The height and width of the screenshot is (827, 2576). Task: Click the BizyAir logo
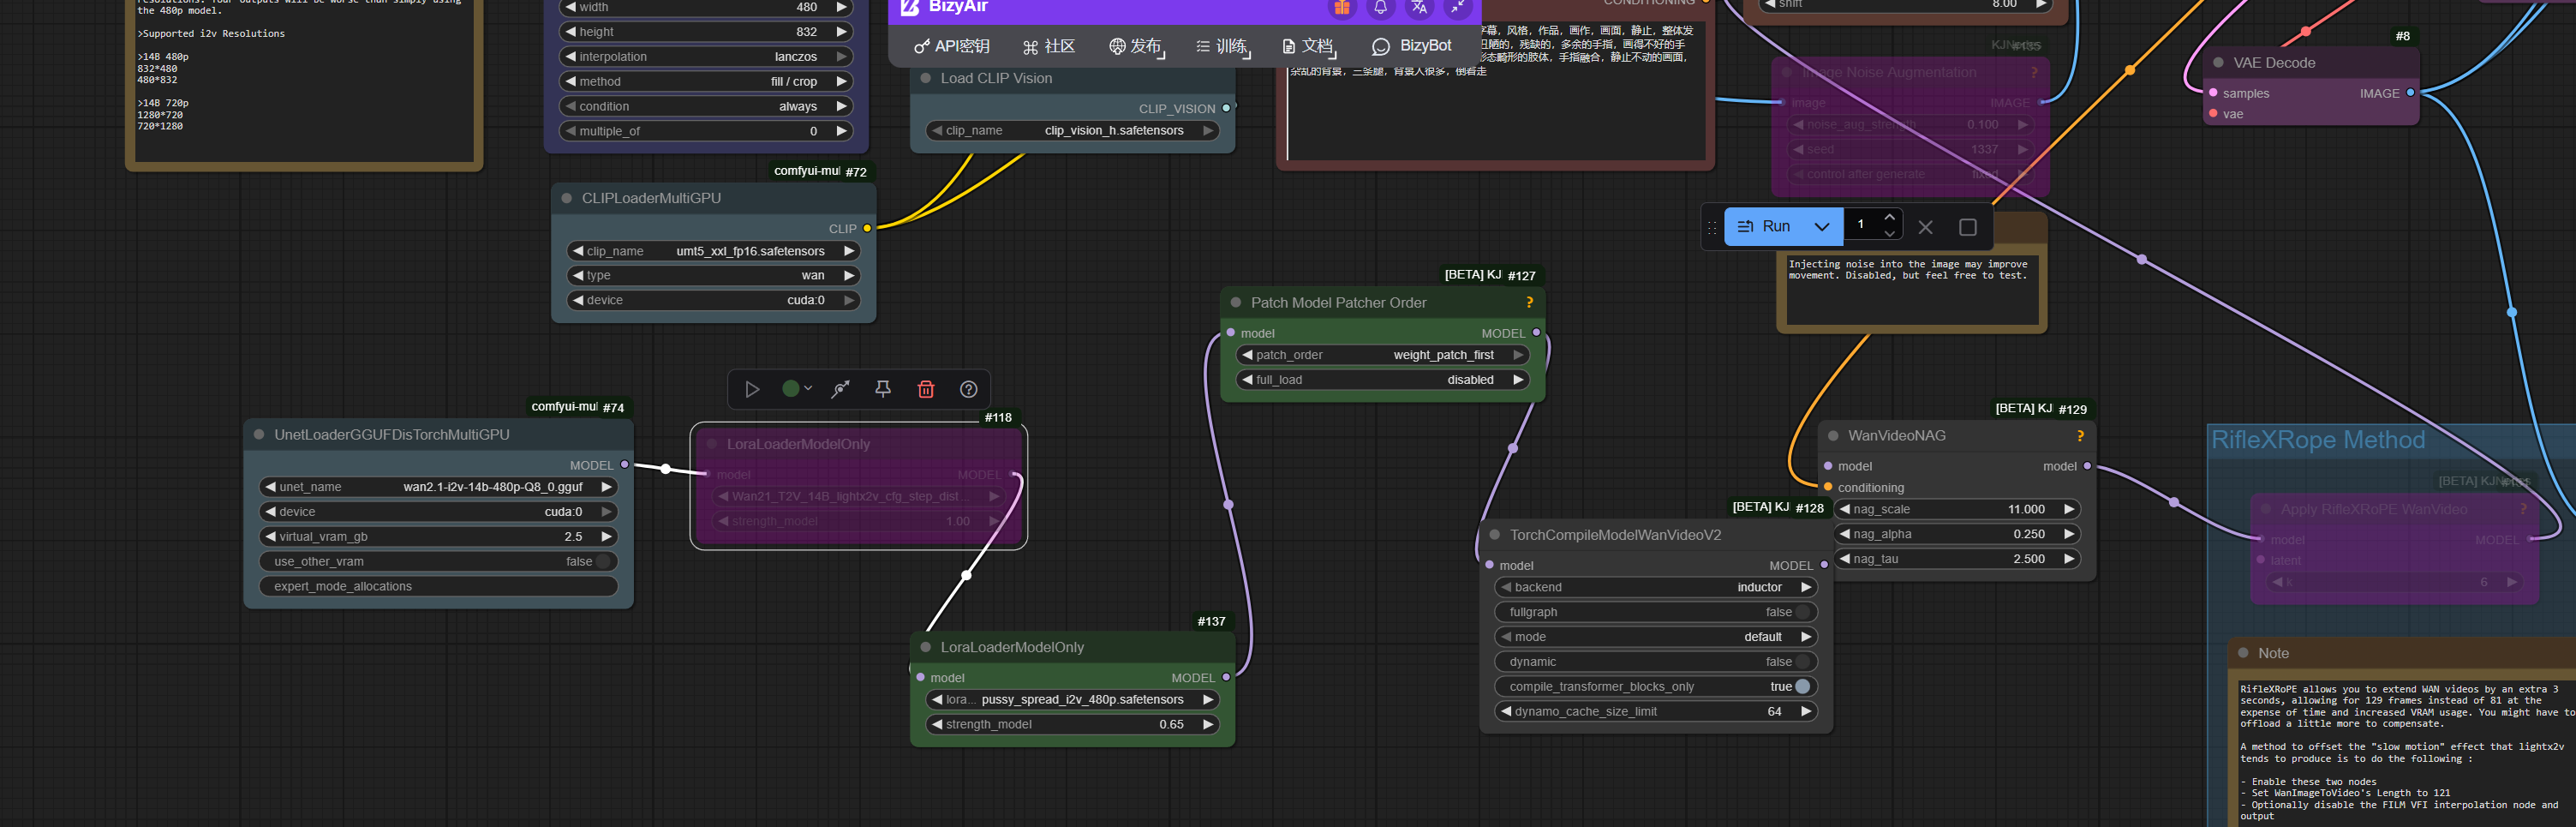(x=910, y=7)
